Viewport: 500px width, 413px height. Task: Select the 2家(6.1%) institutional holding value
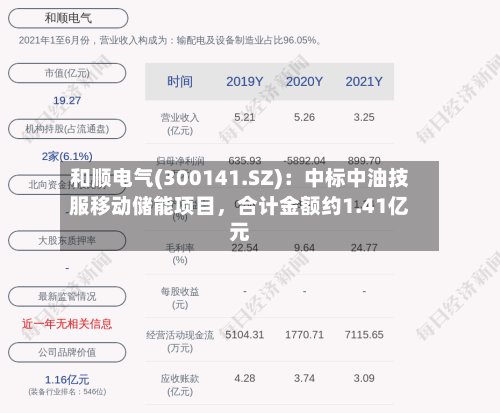67,156
